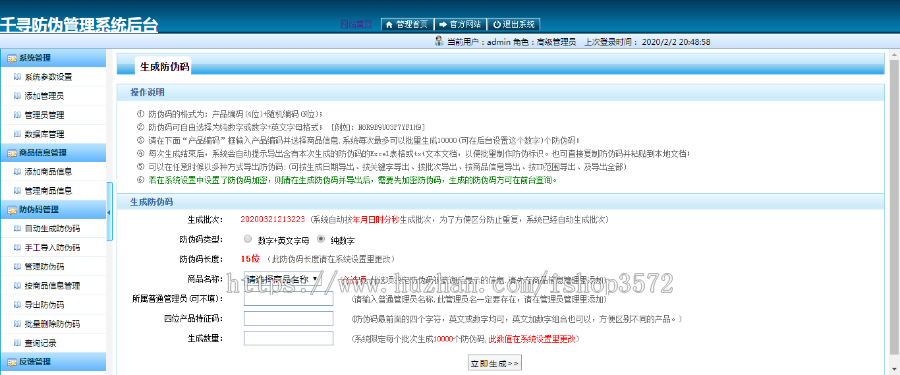Focus the 所属普通管理员 input field
Screen dimensions: 900x375
point(289,299)
